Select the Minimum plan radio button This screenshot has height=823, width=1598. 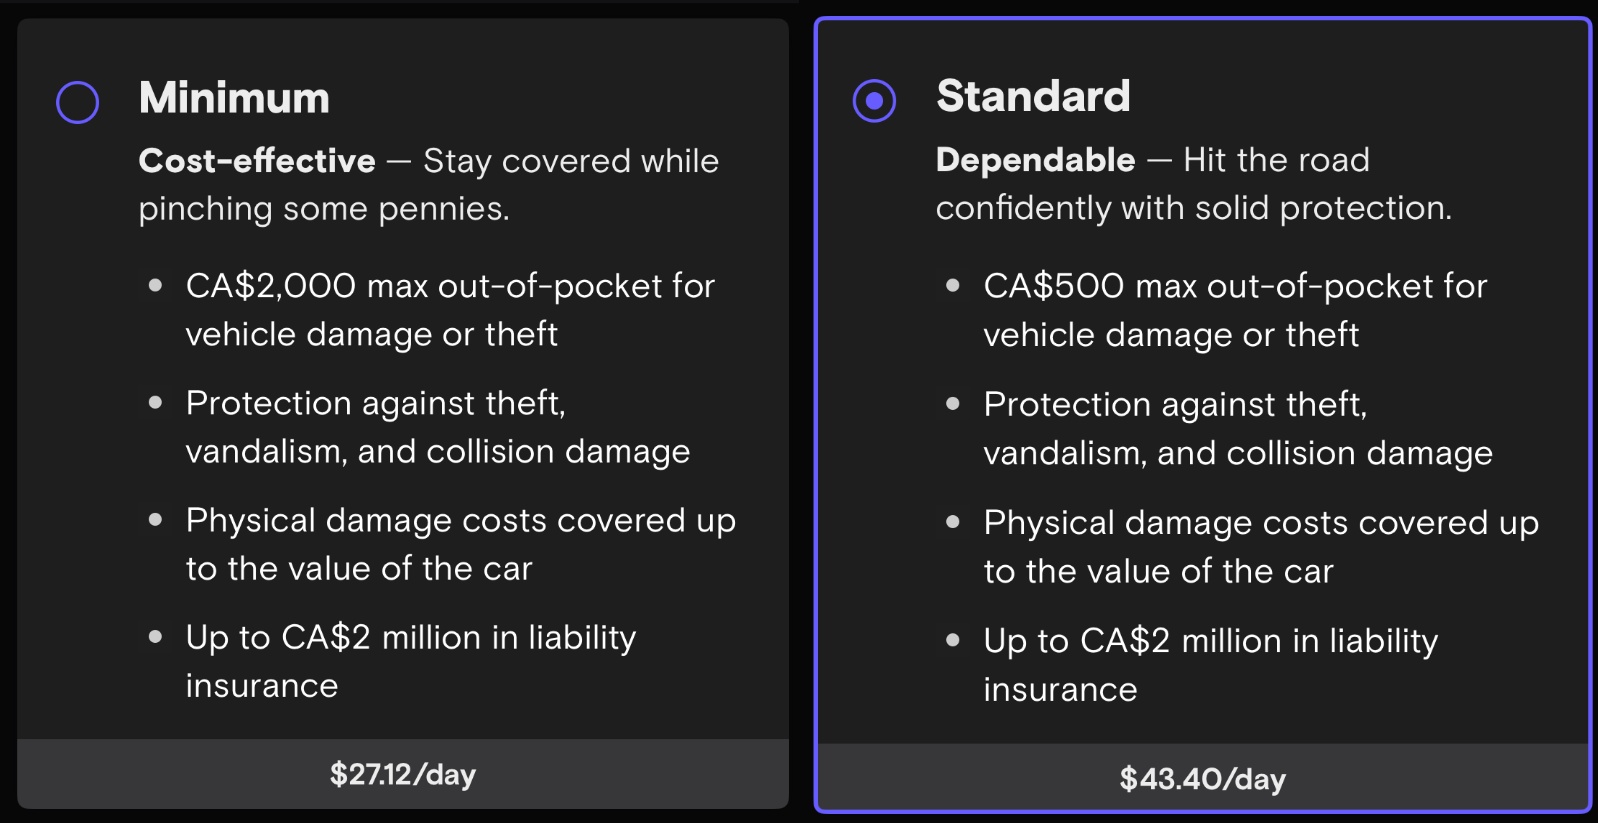point(76,100)
